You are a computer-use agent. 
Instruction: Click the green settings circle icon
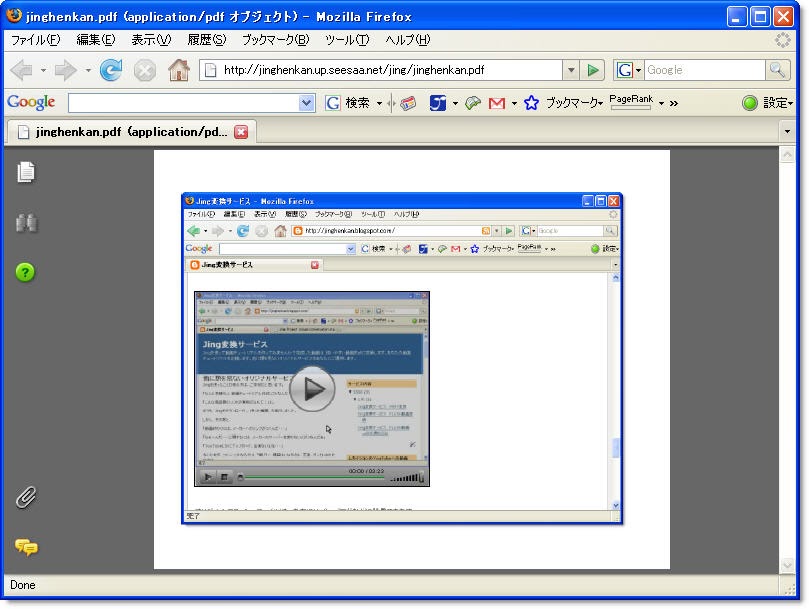click(750, 103)
